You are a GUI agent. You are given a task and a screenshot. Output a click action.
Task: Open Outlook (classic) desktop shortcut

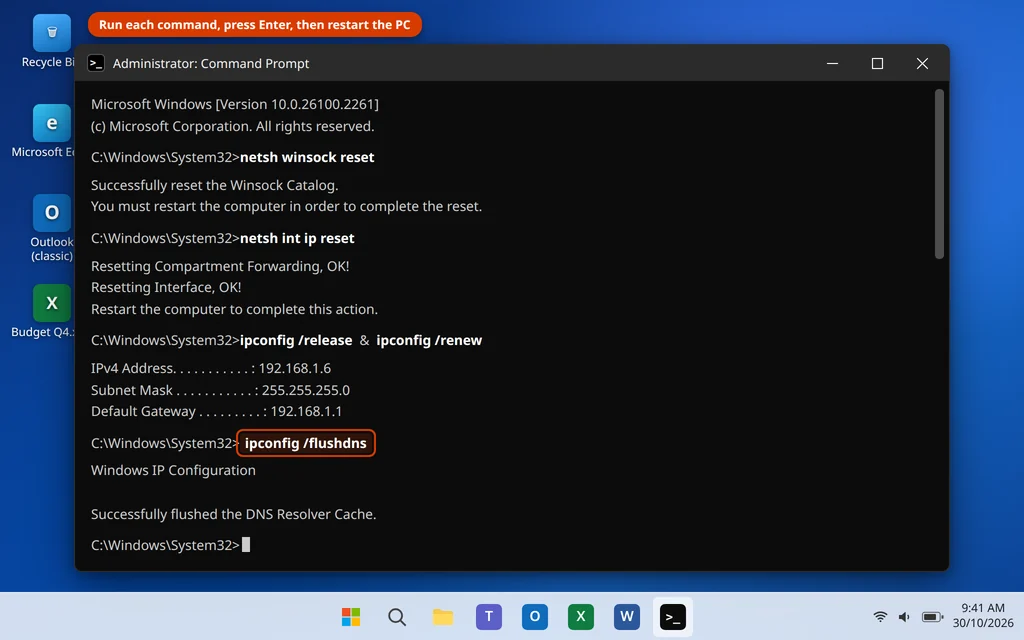point(52,213)
